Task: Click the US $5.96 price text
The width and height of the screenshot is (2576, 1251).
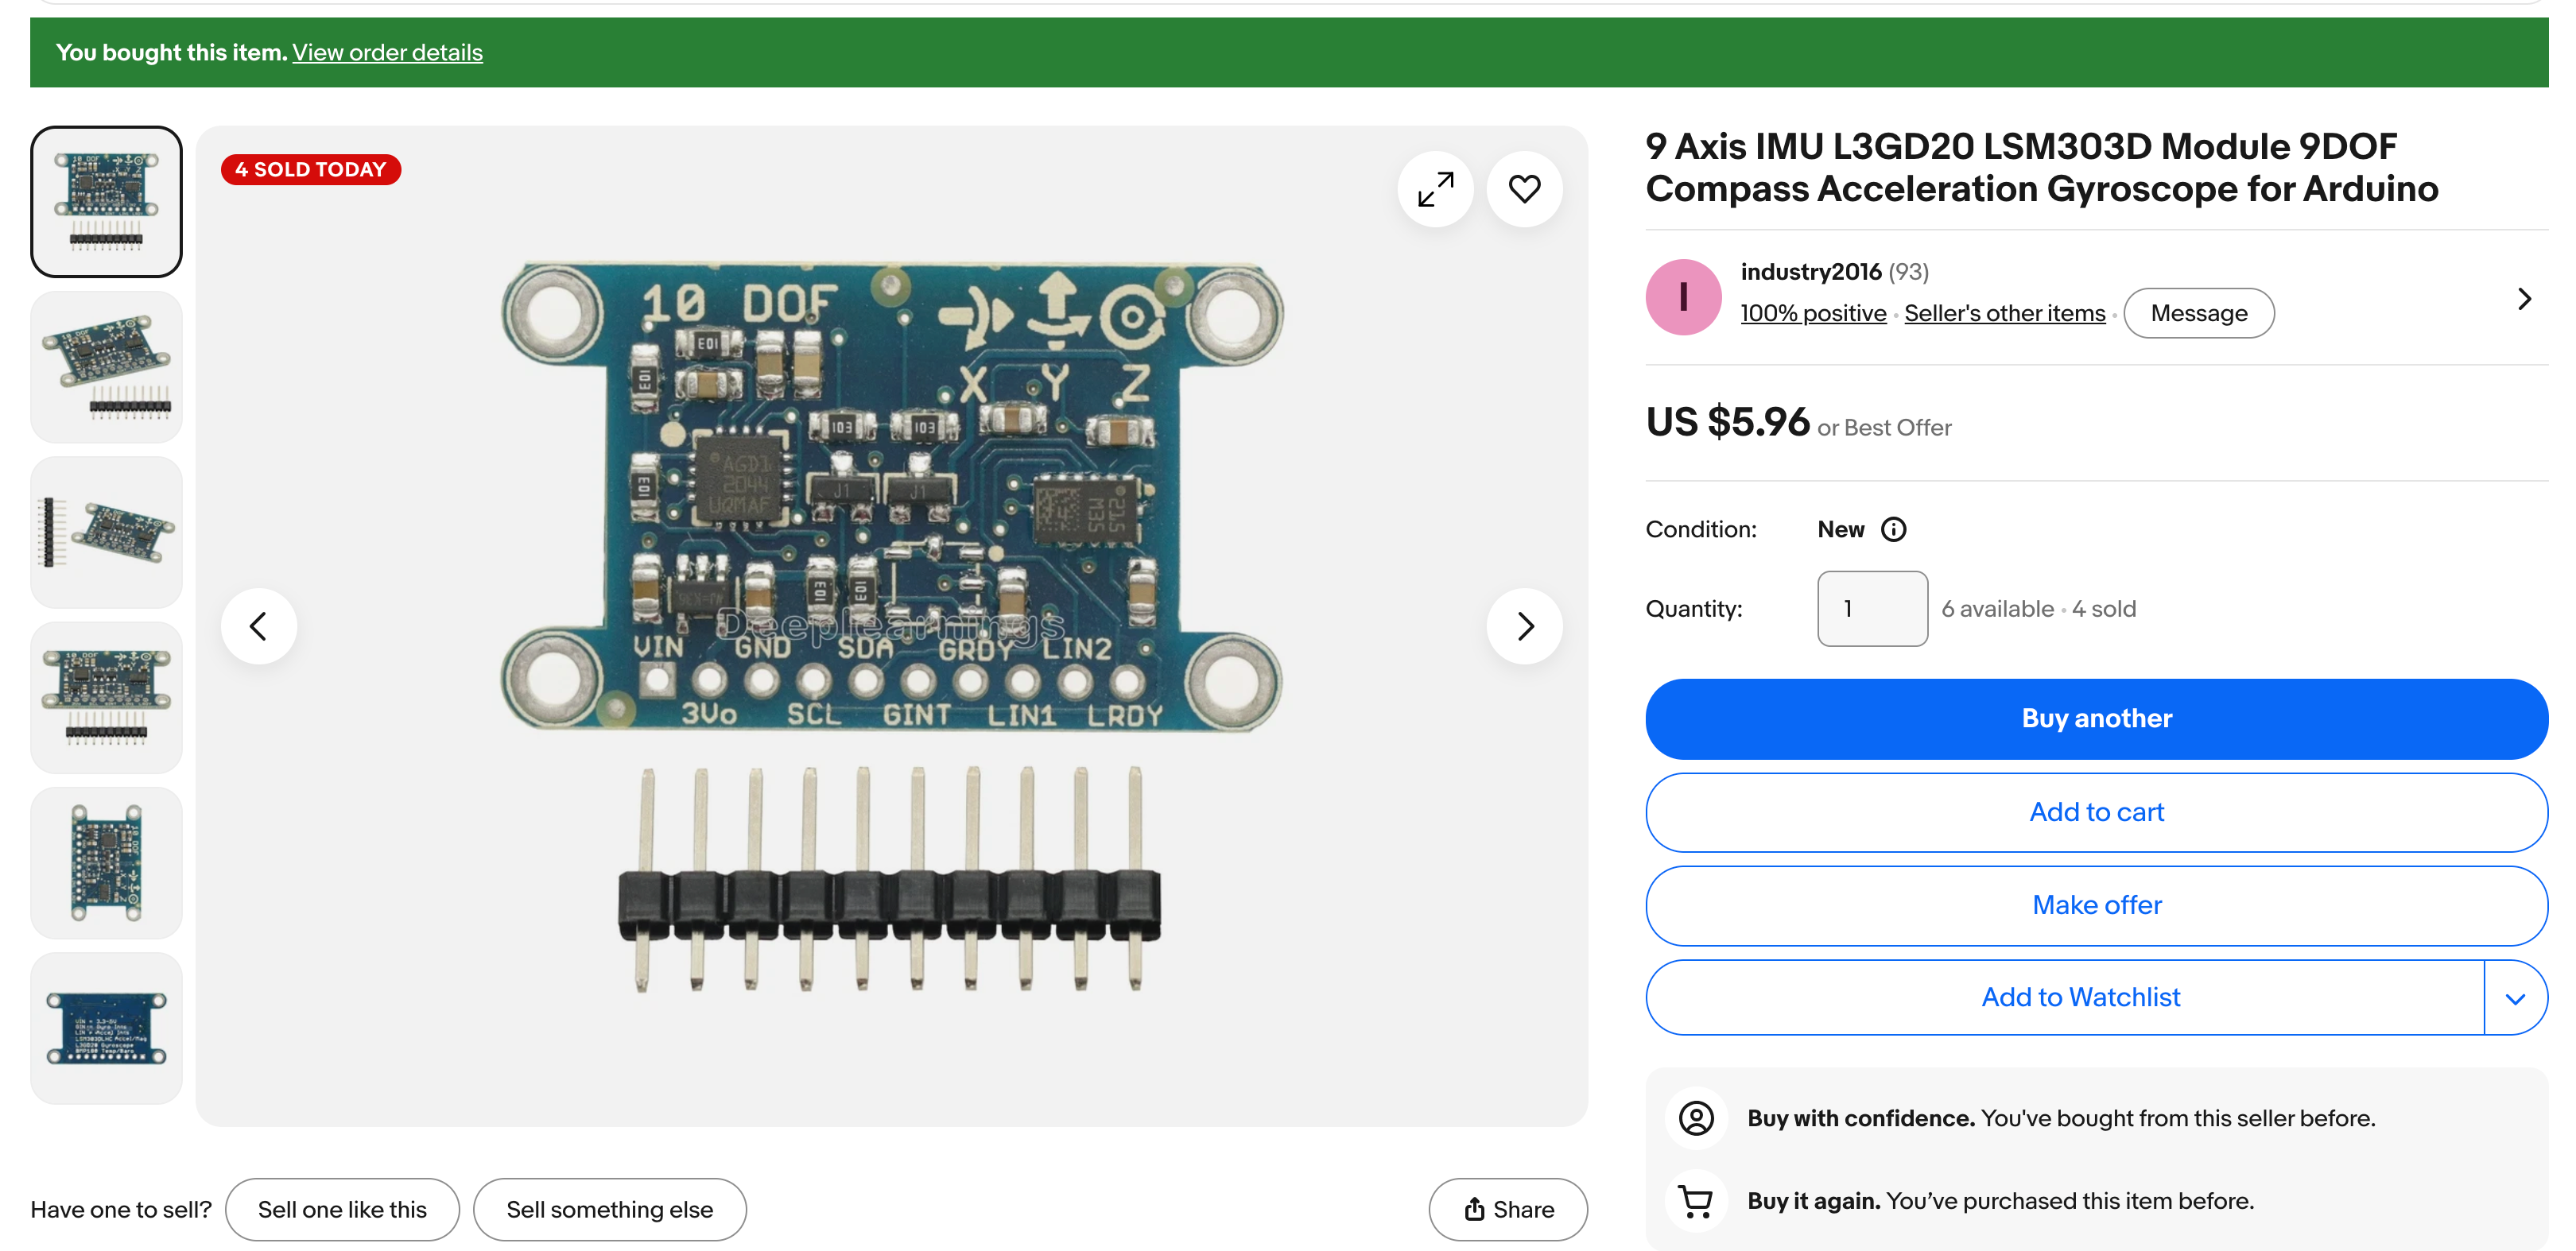Action: [x=1727, y=422]
